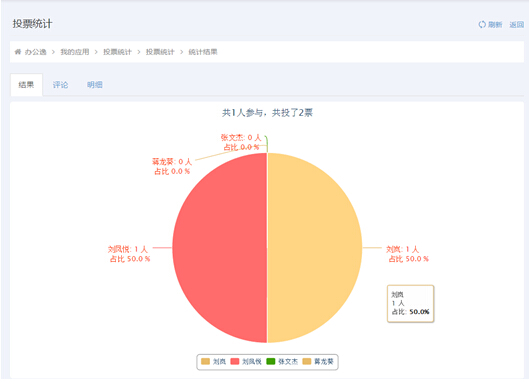
Task: Switch to the 明细 tab
Action: click(95, 85)
